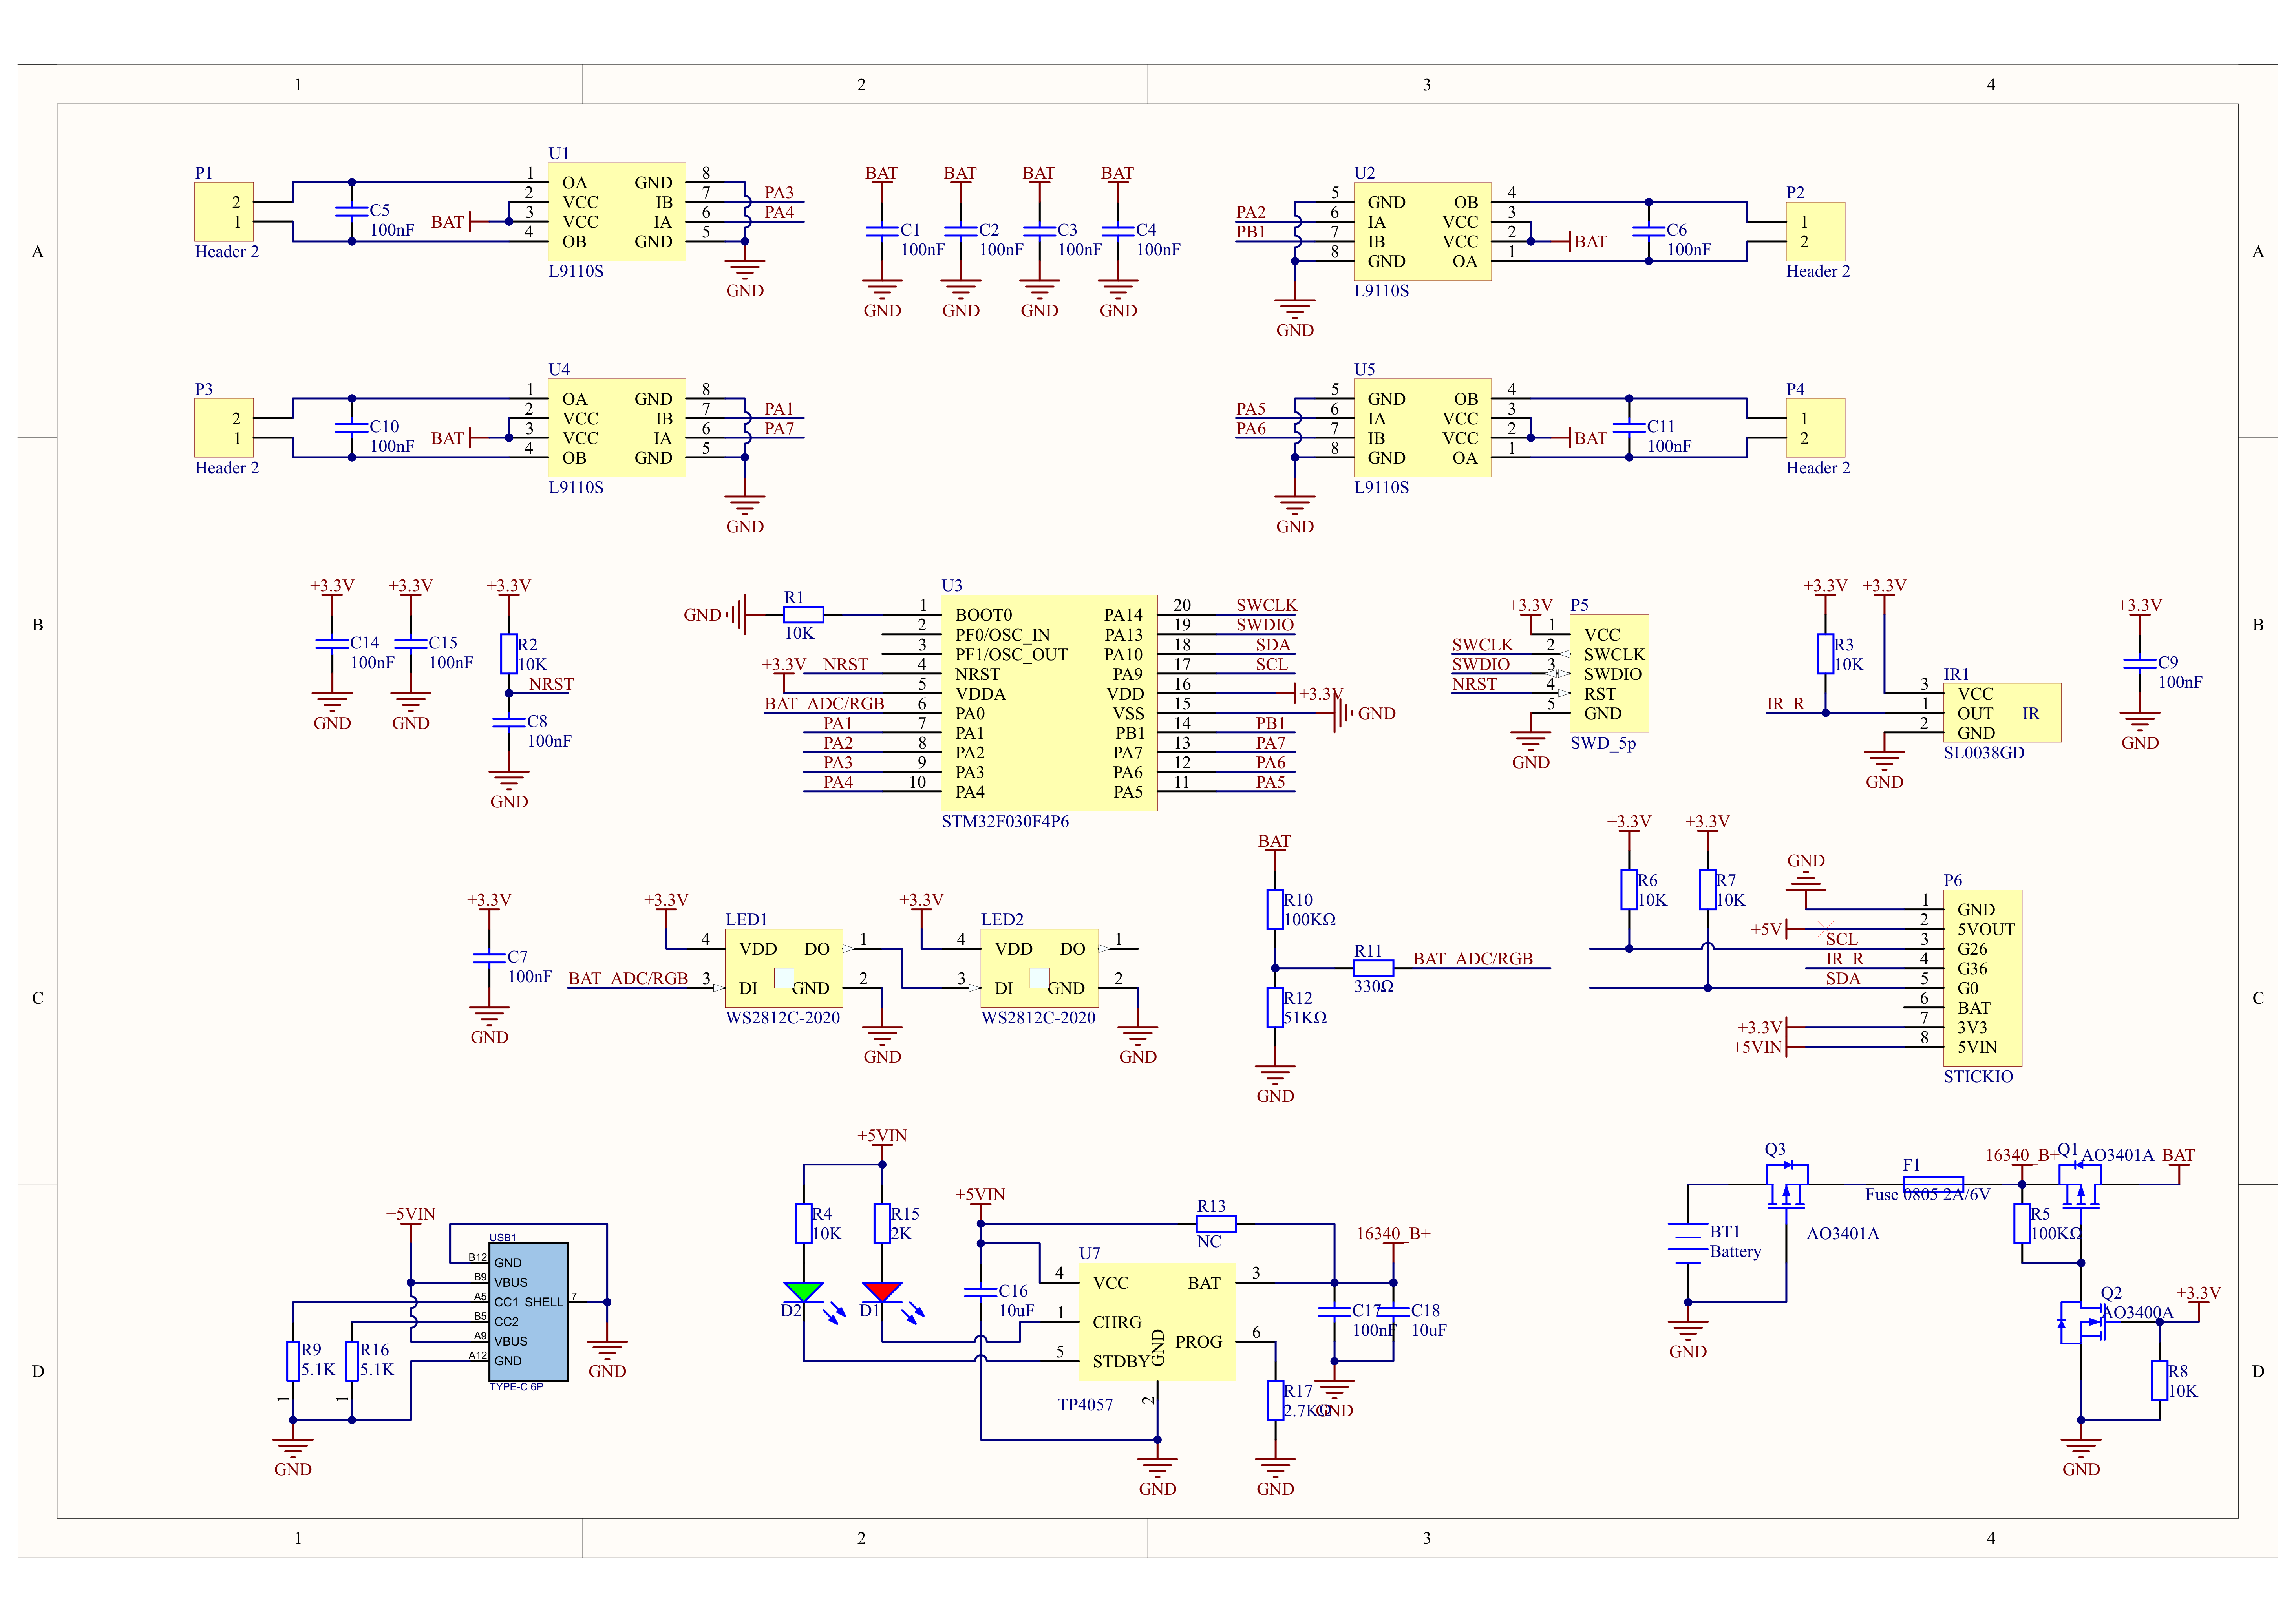Click the PA5 net label beside U5
The image size is (2296, 1622).
pyautogui.click(x=1251, y=409)
